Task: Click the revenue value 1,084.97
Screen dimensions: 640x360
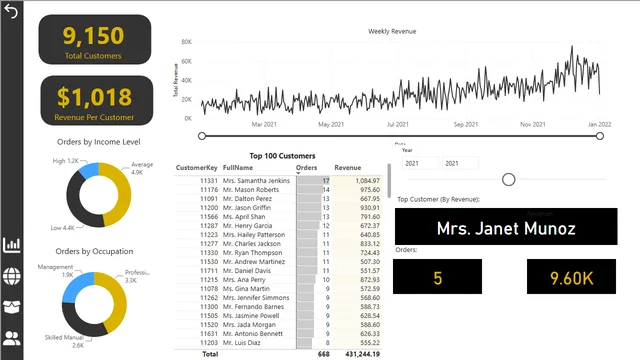Action: point(367,180)
